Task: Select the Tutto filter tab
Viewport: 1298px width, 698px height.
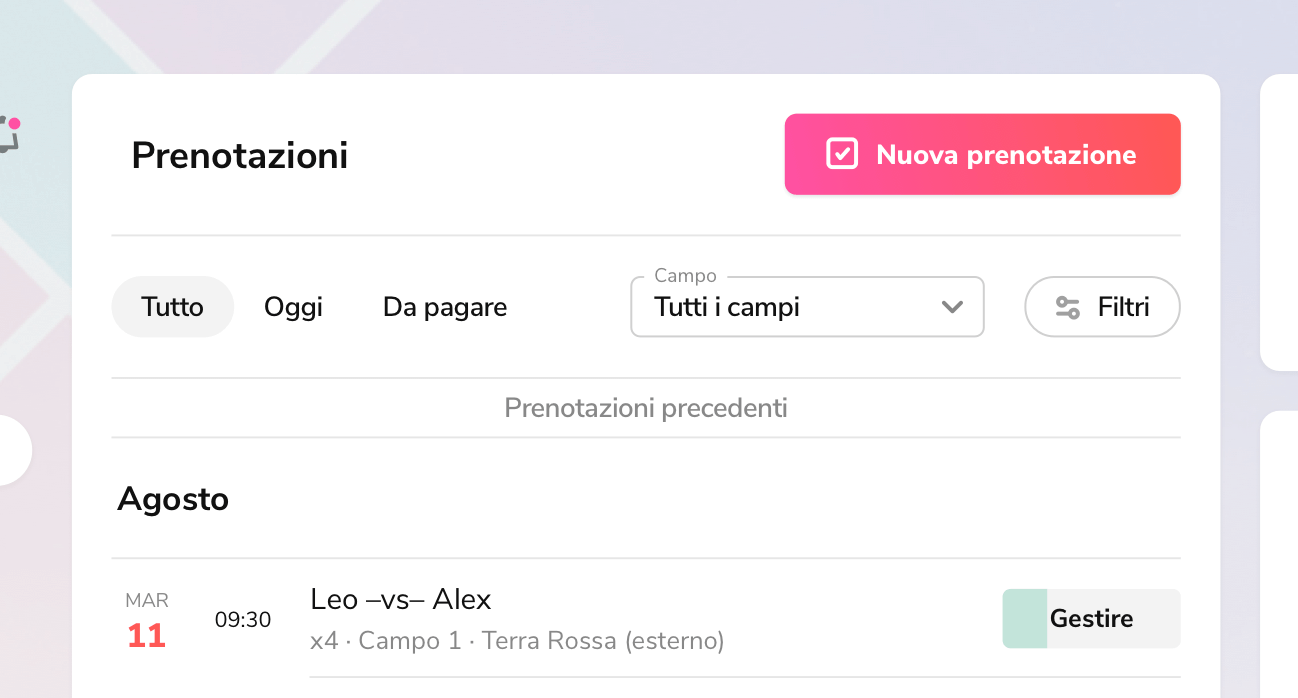Action: [x=172, y=307]
